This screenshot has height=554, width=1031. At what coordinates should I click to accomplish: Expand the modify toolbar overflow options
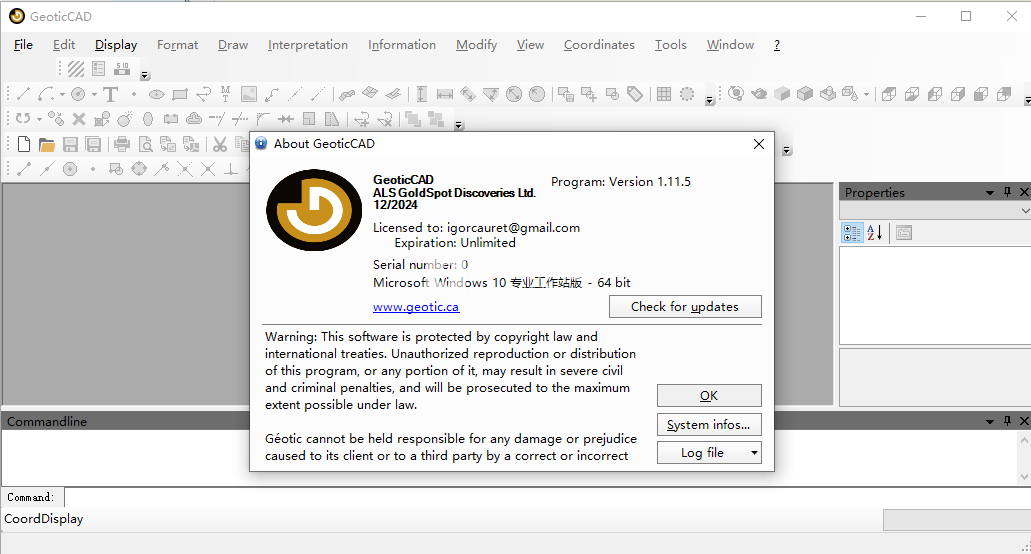[x=459, y=125]
